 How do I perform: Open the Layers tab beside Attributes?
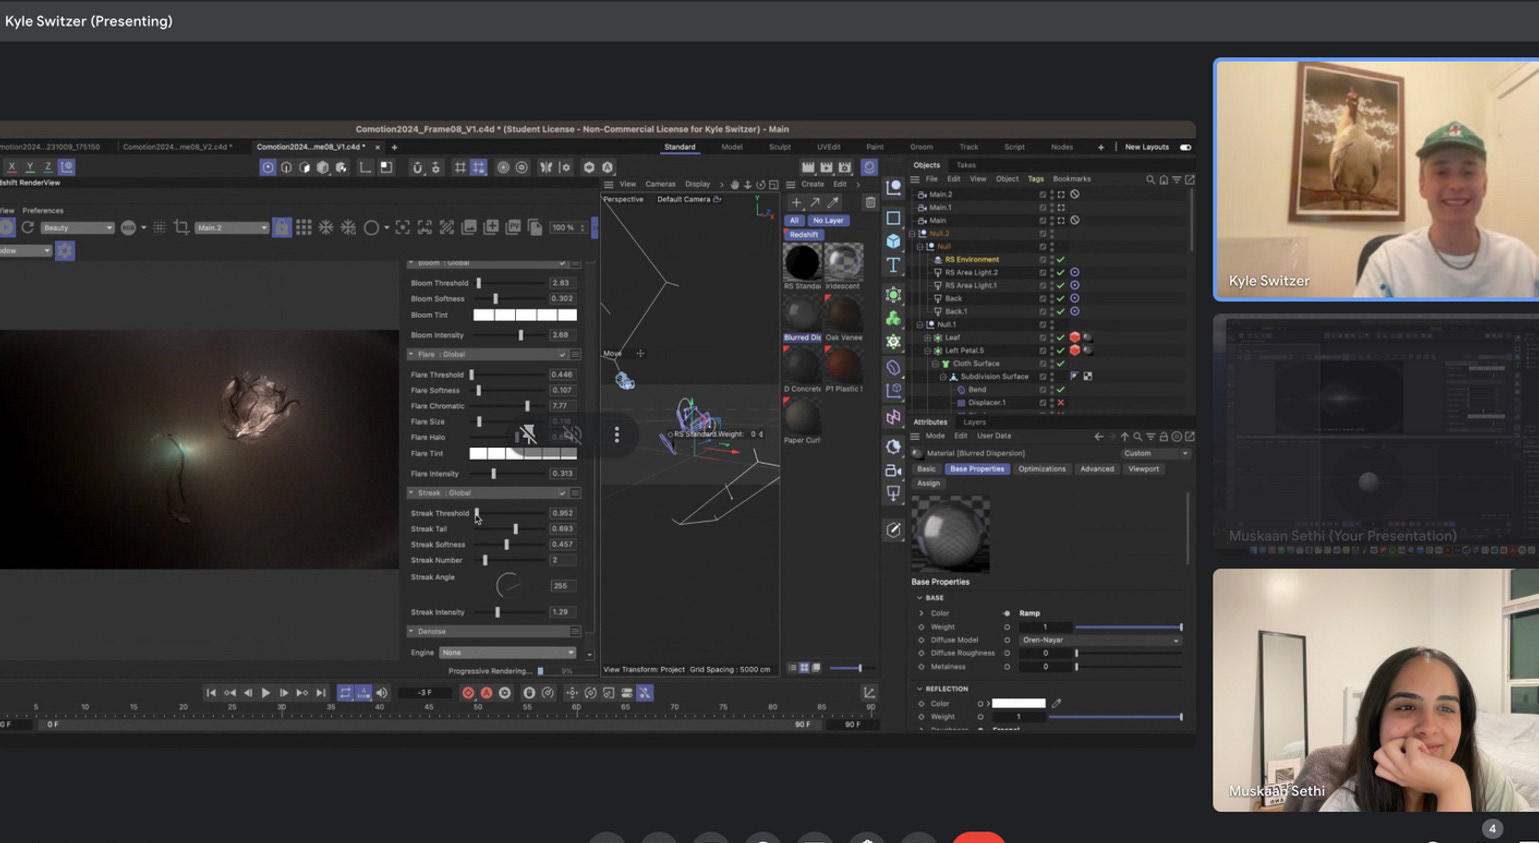pos(974,422)
